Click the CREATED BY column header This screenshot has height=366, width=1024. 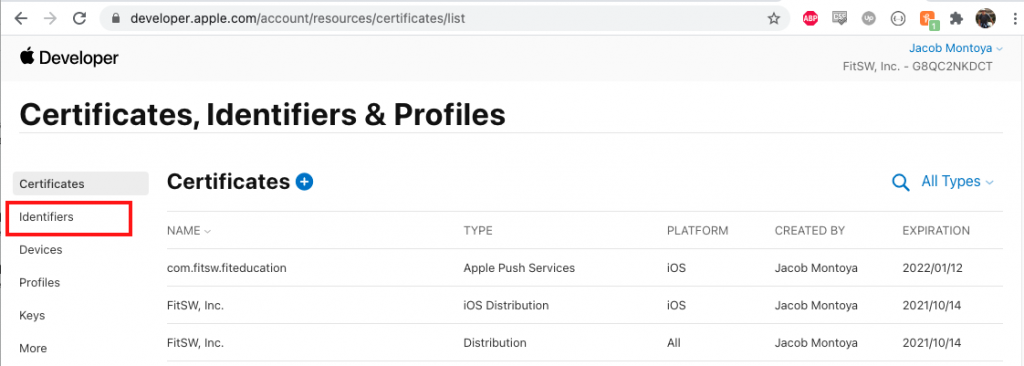point(810,231)
